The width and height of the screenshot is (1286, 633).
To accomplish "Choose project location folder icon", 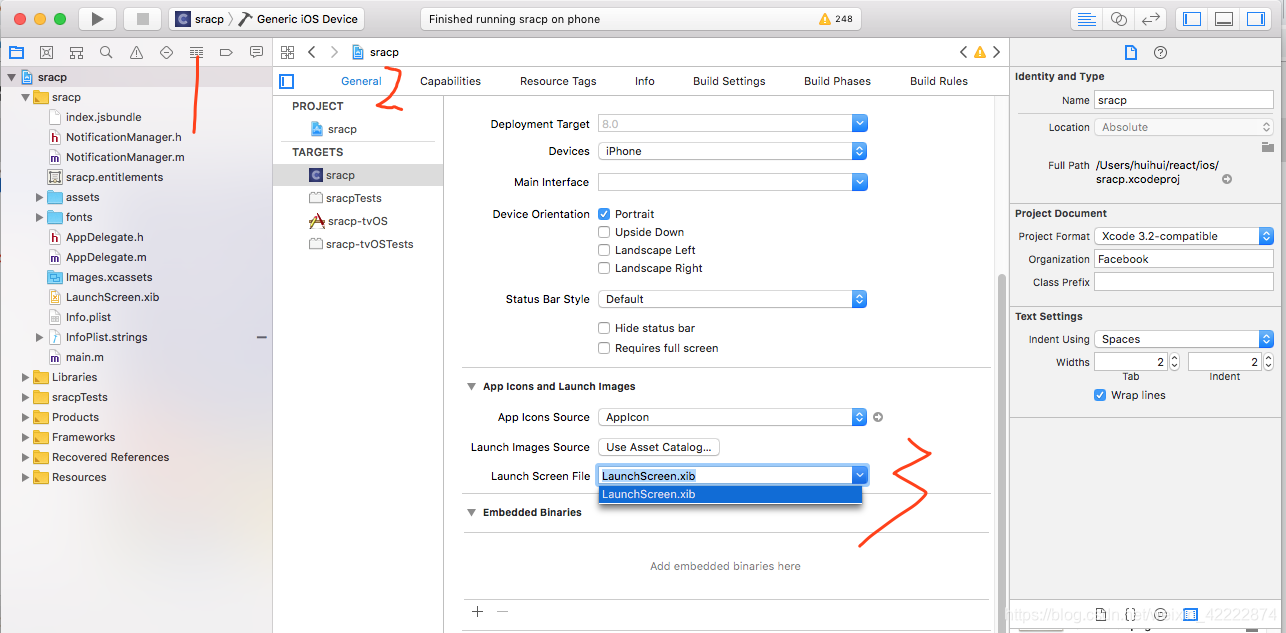I will point(1267,147).
